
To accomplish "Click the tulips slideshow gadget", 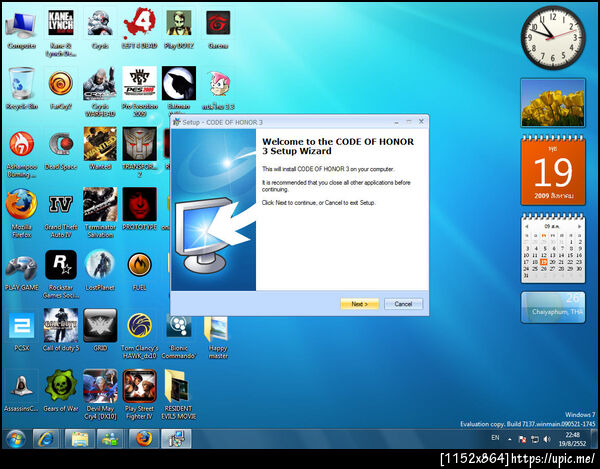I will 553,103.
